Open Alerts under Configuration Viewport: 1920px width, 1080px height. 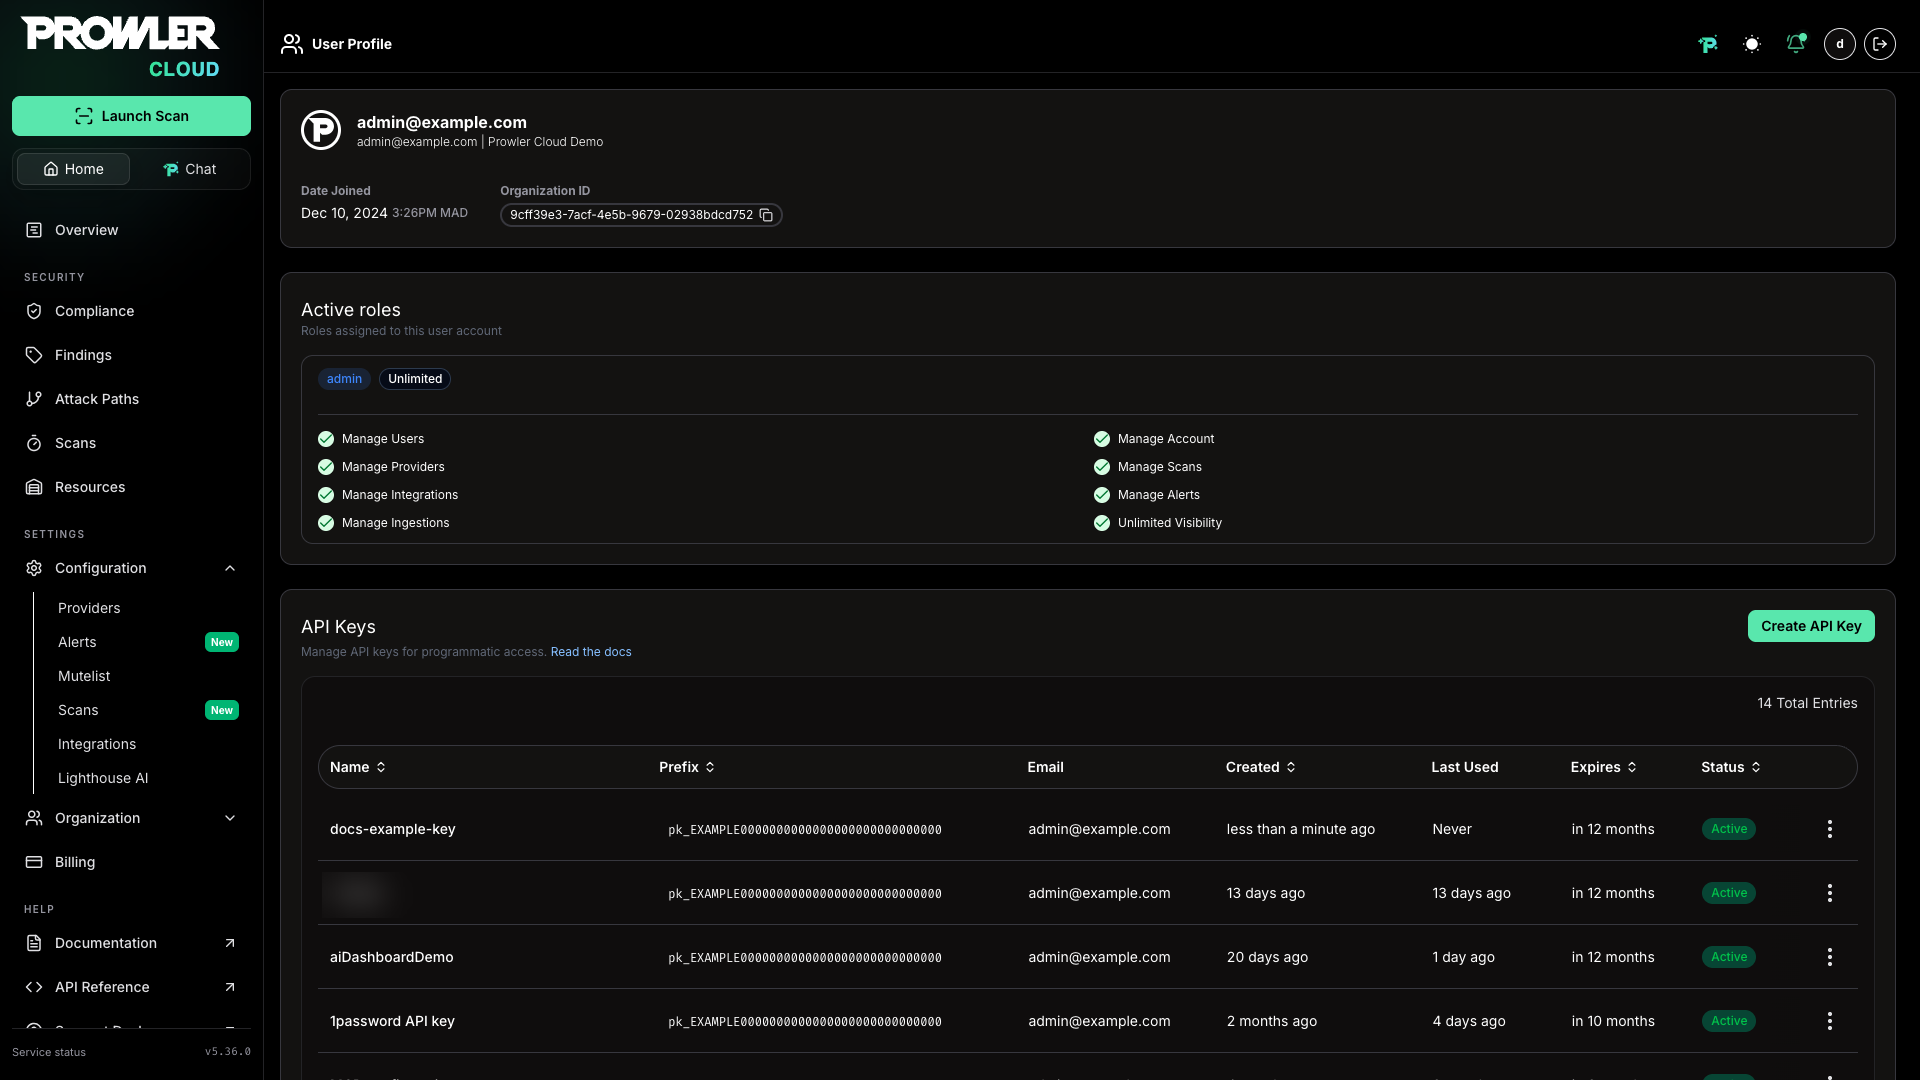click(x=77, y=642)
